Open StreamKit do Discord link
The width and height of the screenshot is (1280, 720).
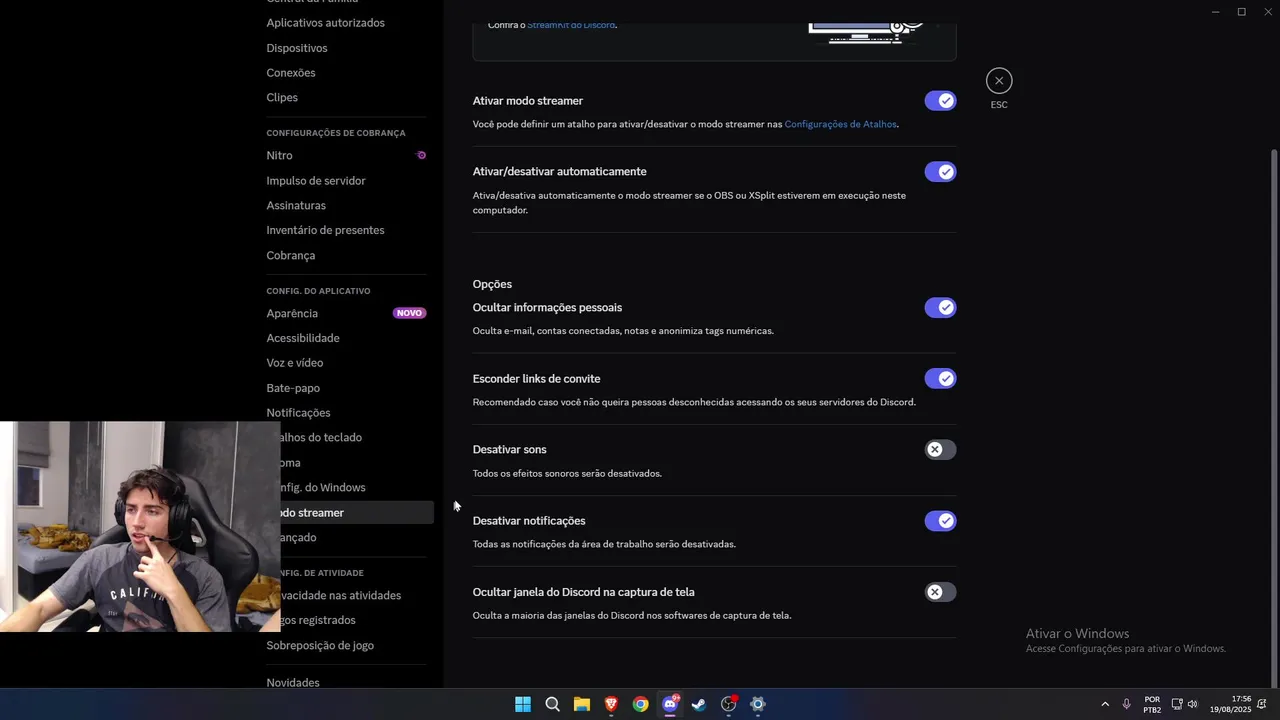(571, 25)
